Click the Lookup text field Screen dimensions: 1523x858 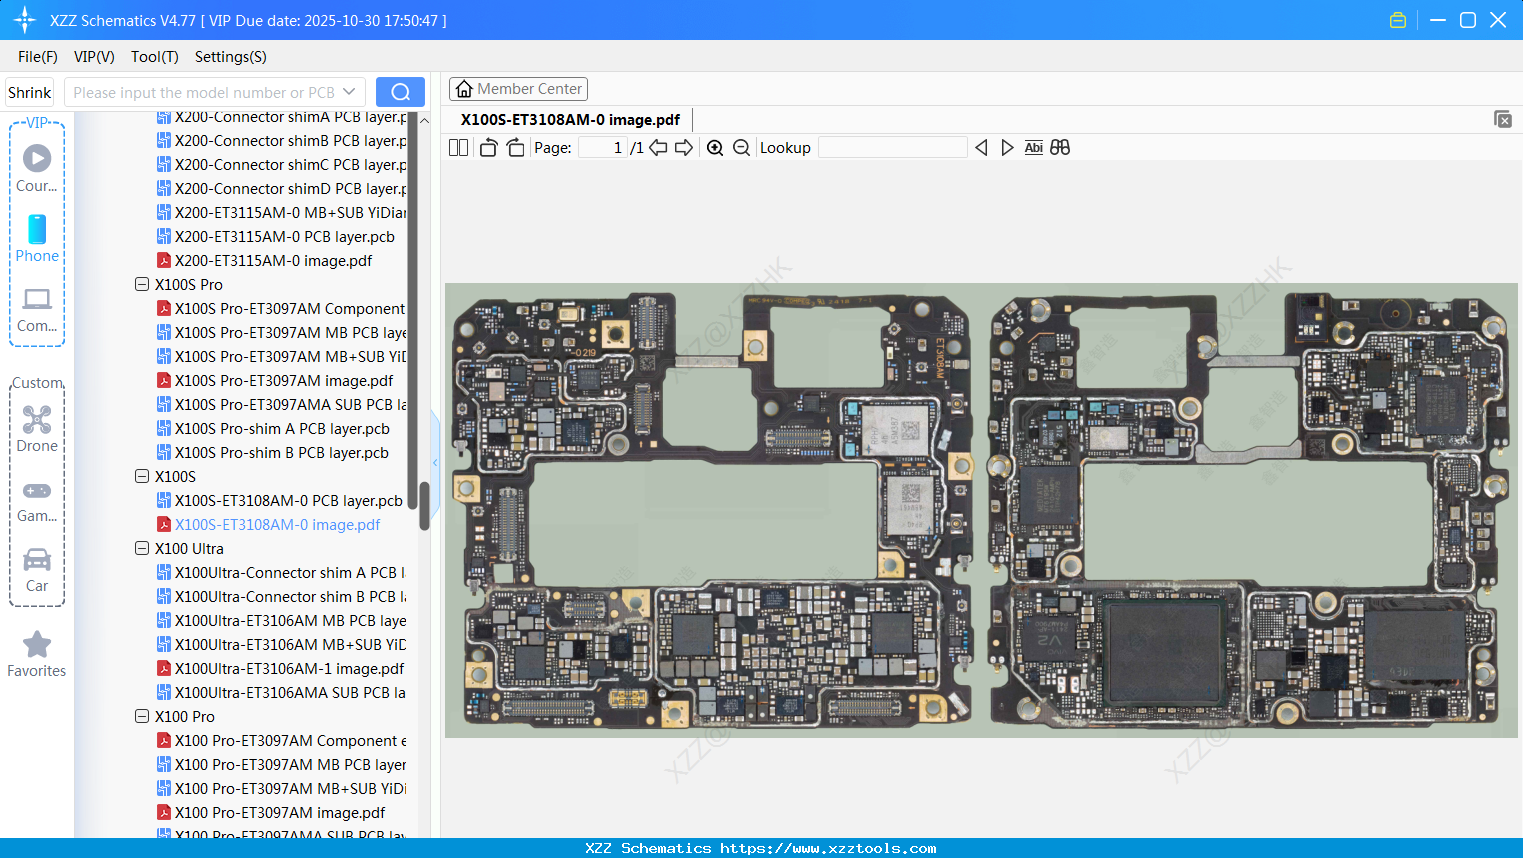pos(892,148)
